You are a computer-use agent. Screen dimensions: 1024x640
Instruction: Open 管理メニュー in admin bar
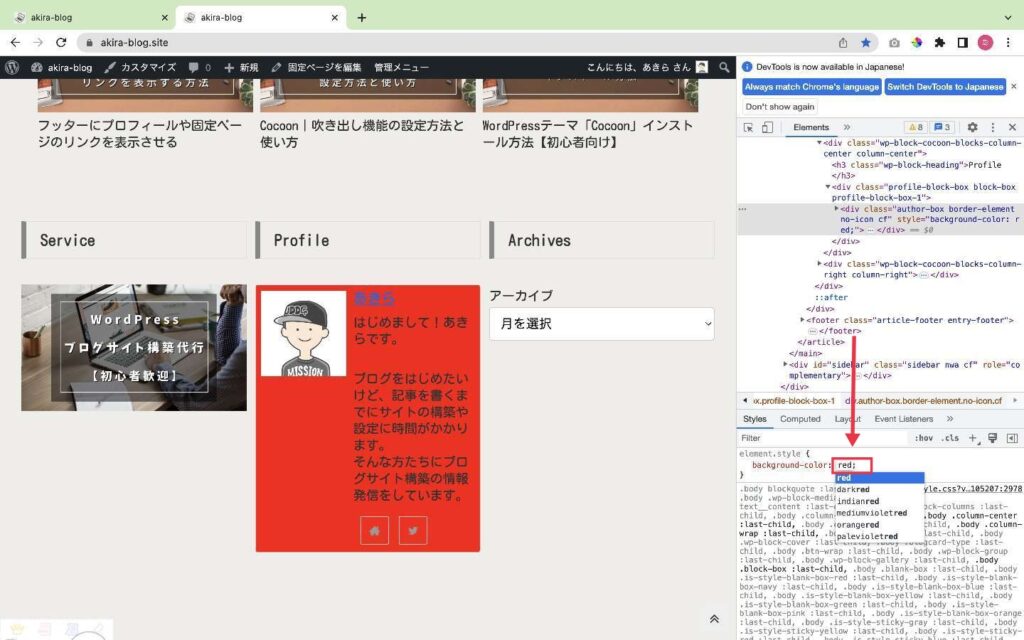(402, 67)
